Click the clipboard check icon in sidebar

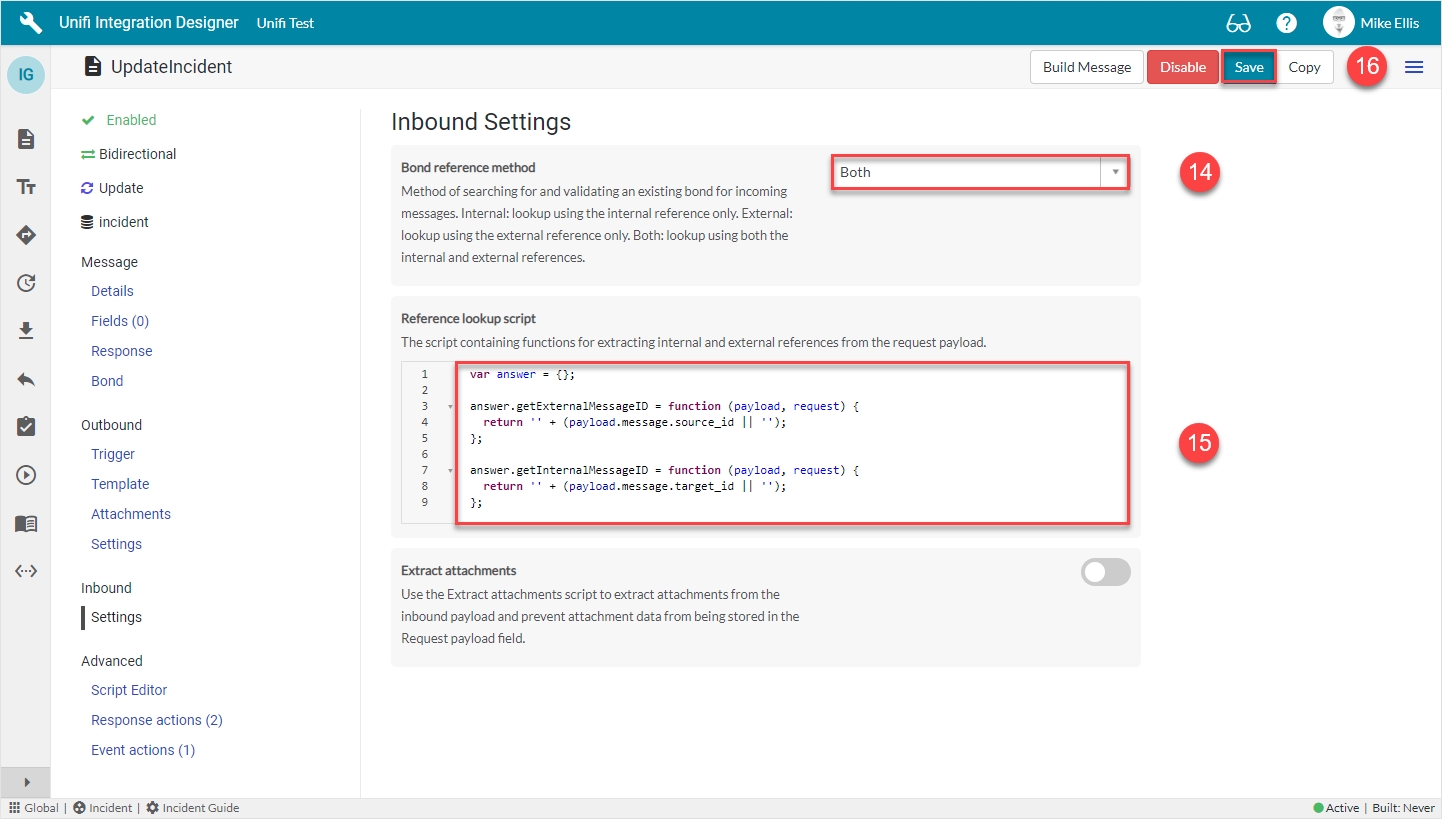click(x=26, y=427)
